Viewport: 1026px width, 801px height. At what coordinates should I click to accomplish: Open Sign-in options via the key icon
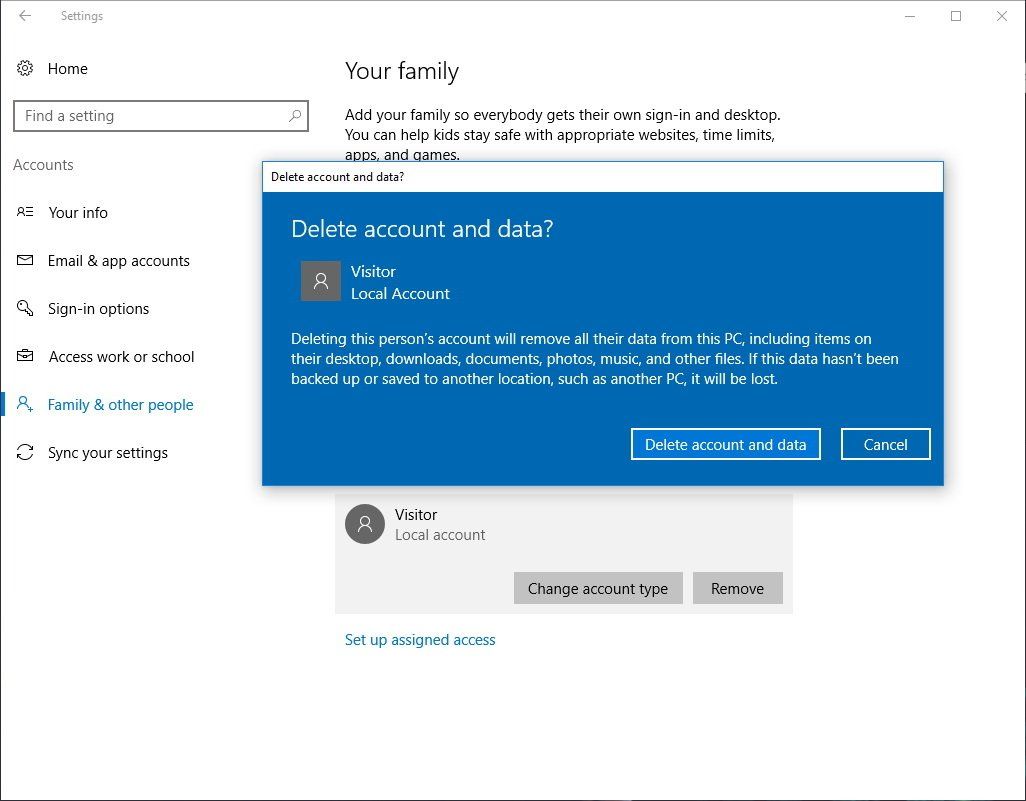[25, 308]
